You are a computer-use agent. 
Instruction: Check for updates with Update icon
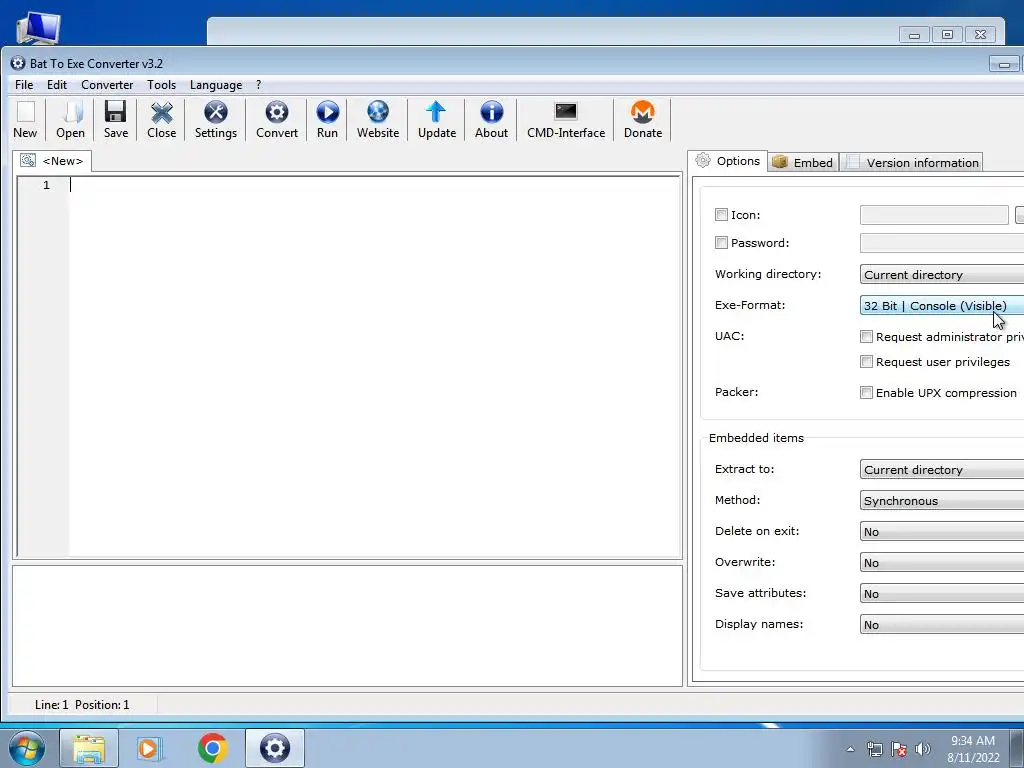(x=436, y=120)
